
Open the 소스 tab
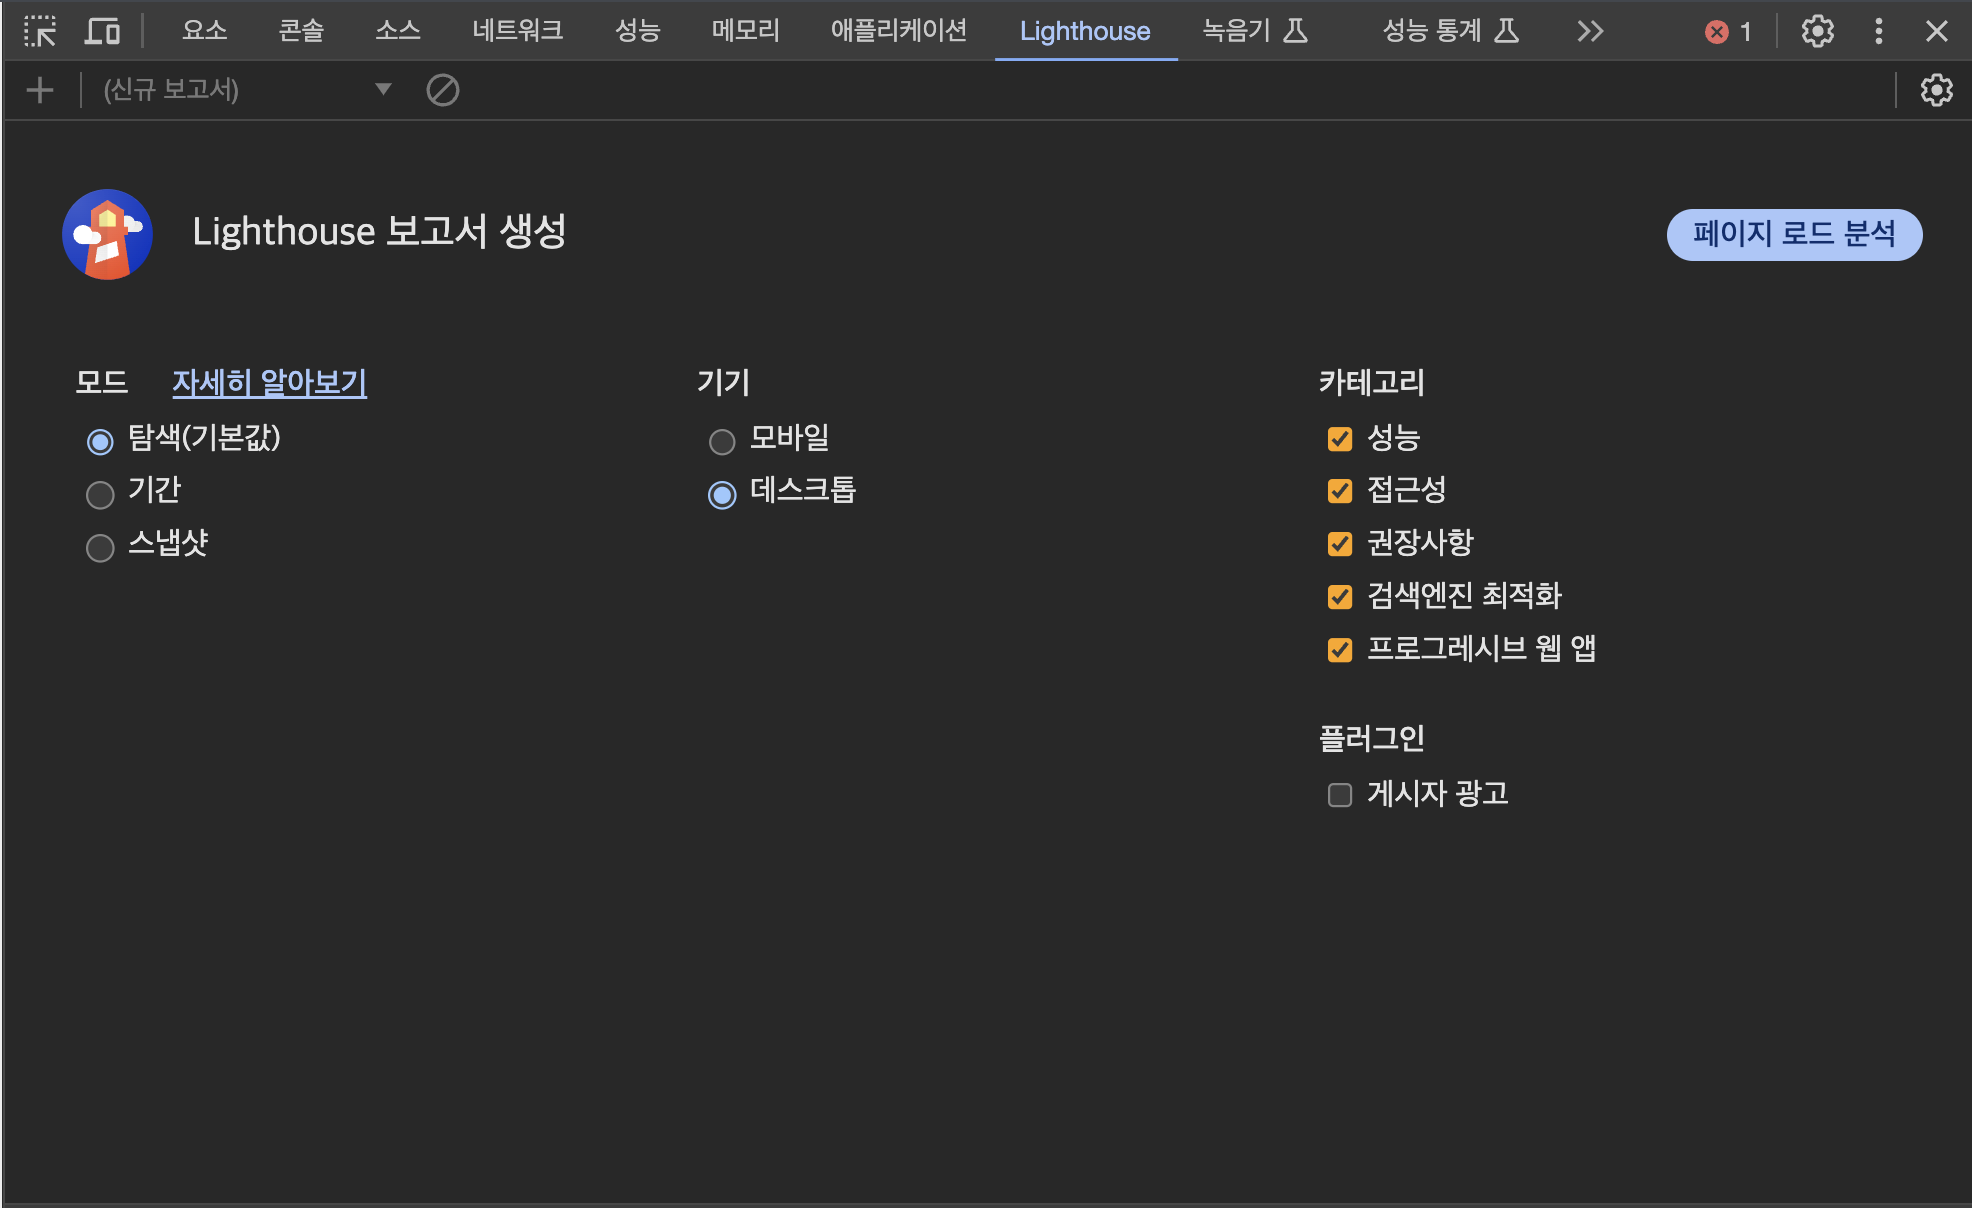point(398,31)
